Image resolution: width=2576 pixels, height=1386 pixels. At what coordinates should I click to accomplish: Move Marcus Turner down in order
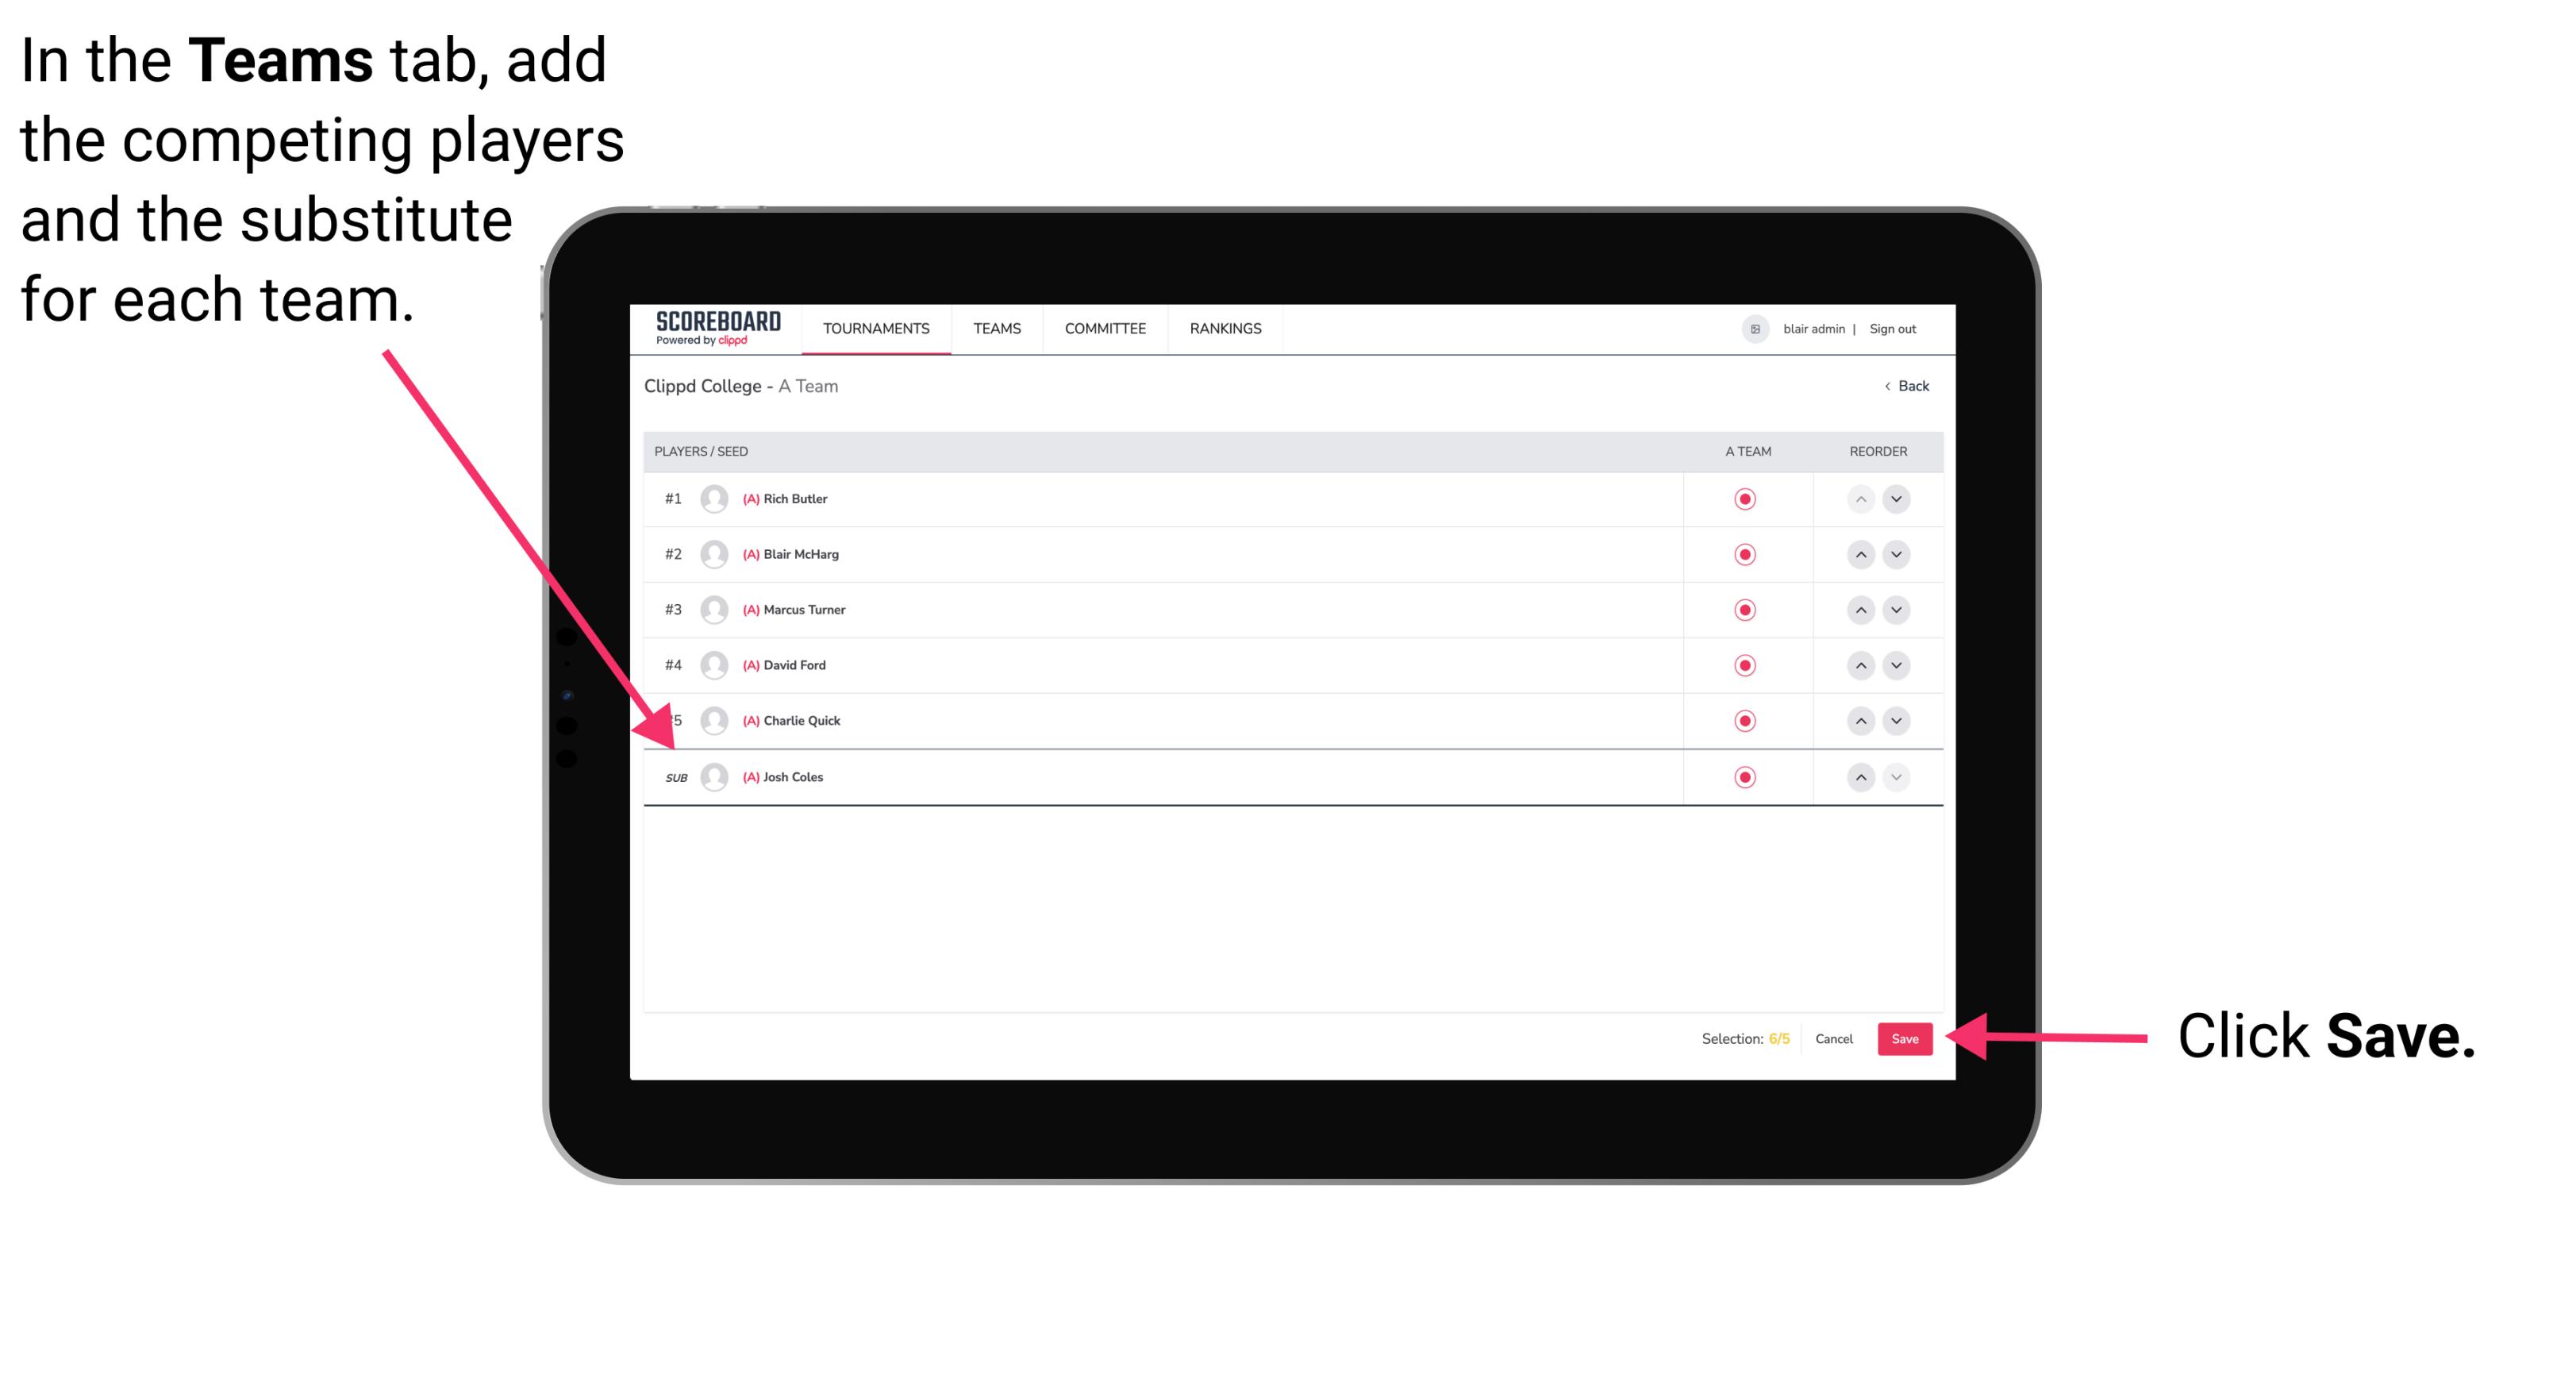1896,610
